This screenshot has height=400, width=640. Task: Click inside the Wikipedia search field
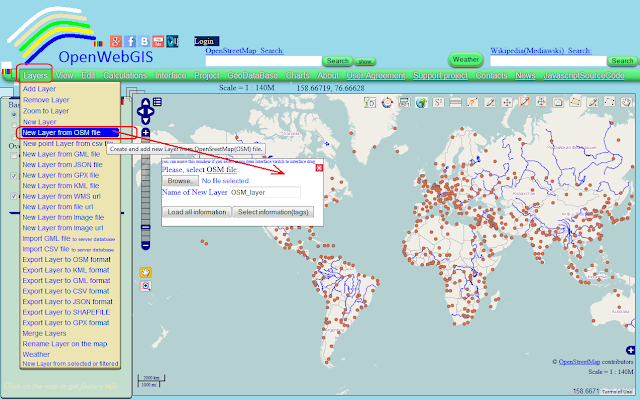pyautogui.click(x=548, y=61)
